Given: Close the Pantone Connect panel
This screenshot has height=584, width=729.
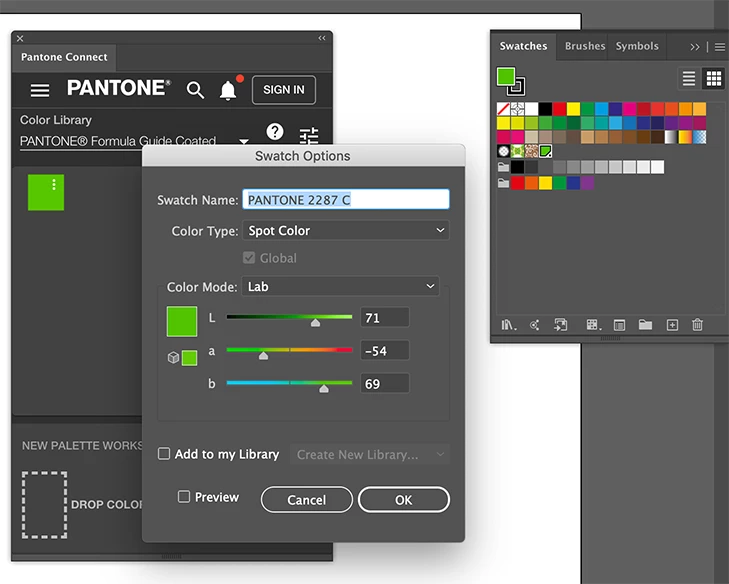Looking at the screenshot, I should pos(20,39).
